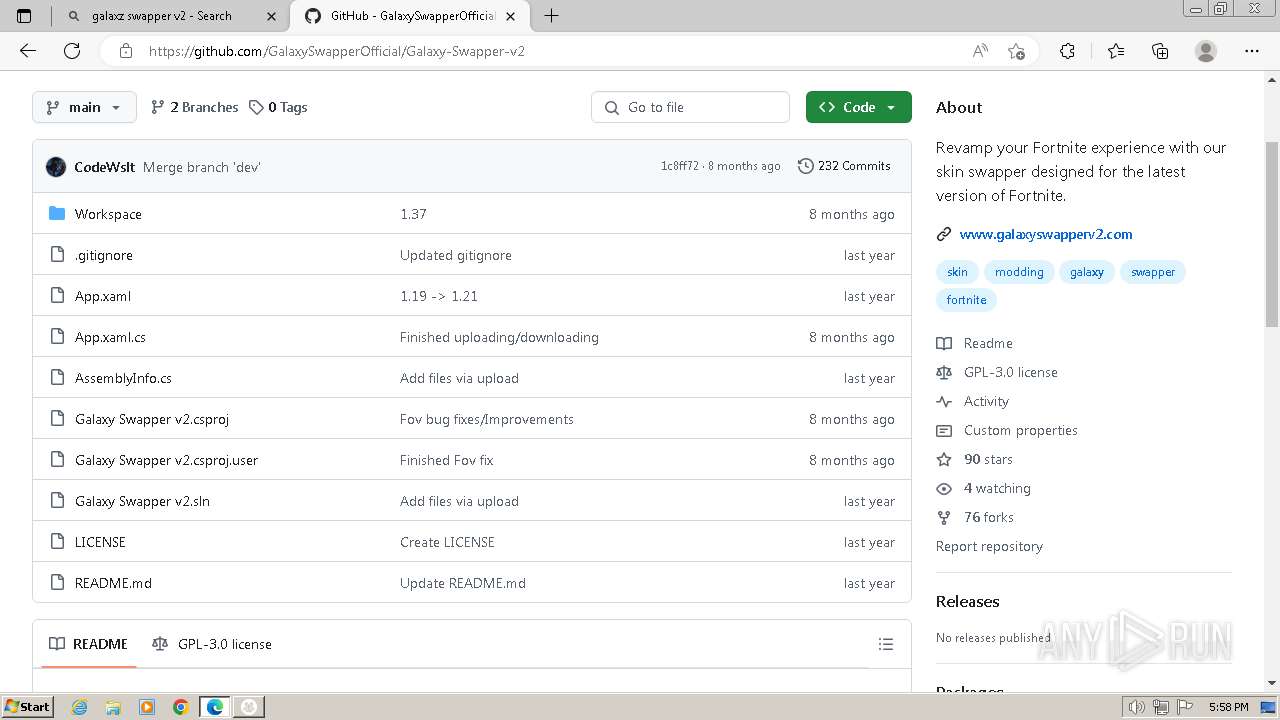Open the browser profile avatar

tap(1206, 51)
